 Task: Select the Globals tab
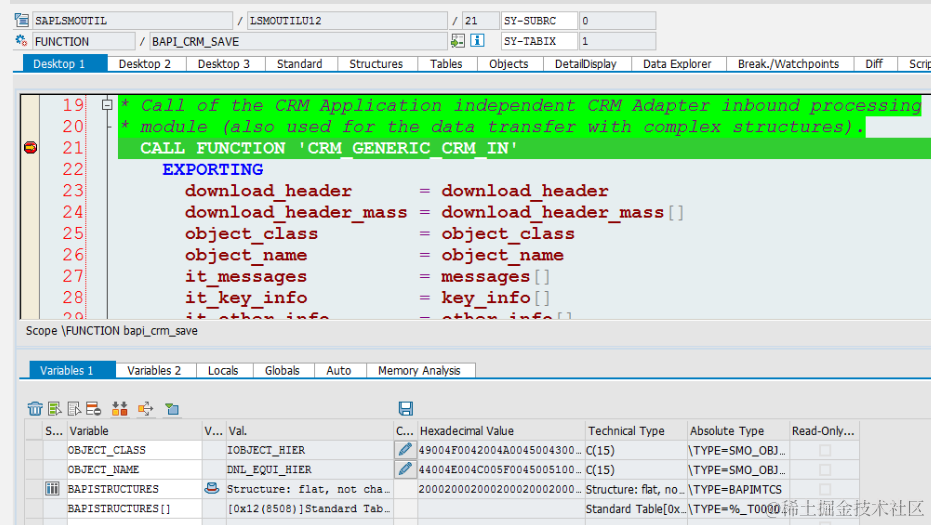point(283,370)
